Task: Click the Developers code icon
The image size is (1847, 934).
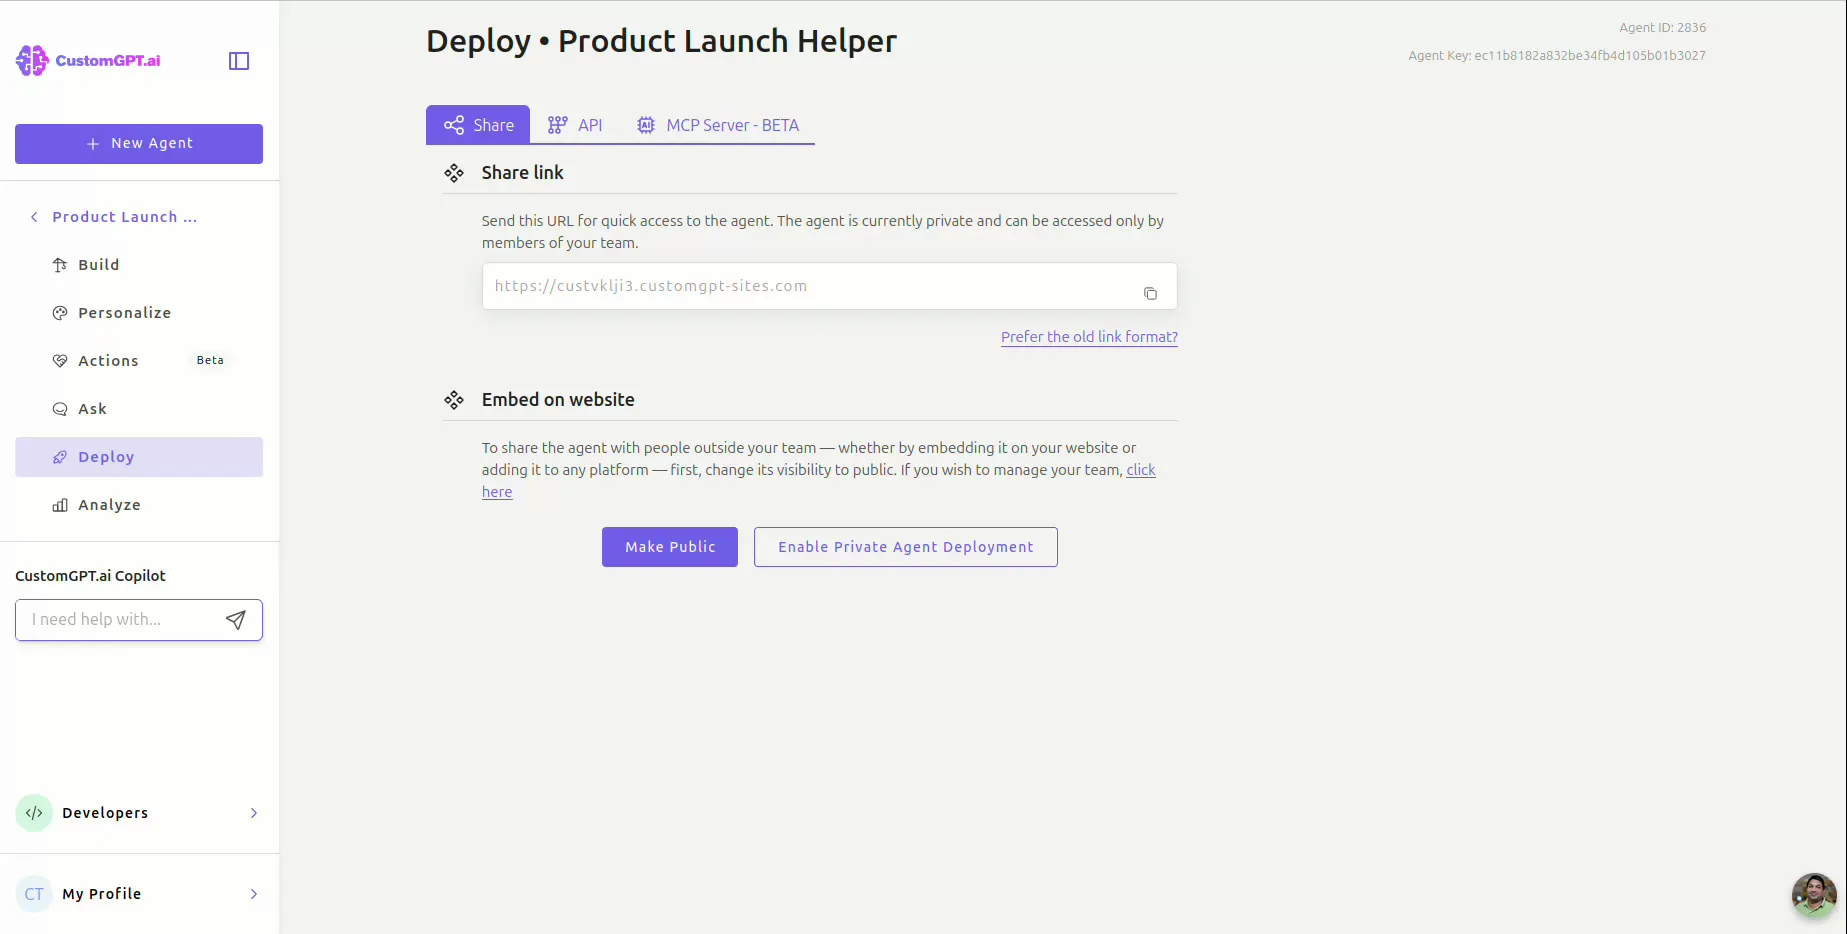Action: pos(34,813)
